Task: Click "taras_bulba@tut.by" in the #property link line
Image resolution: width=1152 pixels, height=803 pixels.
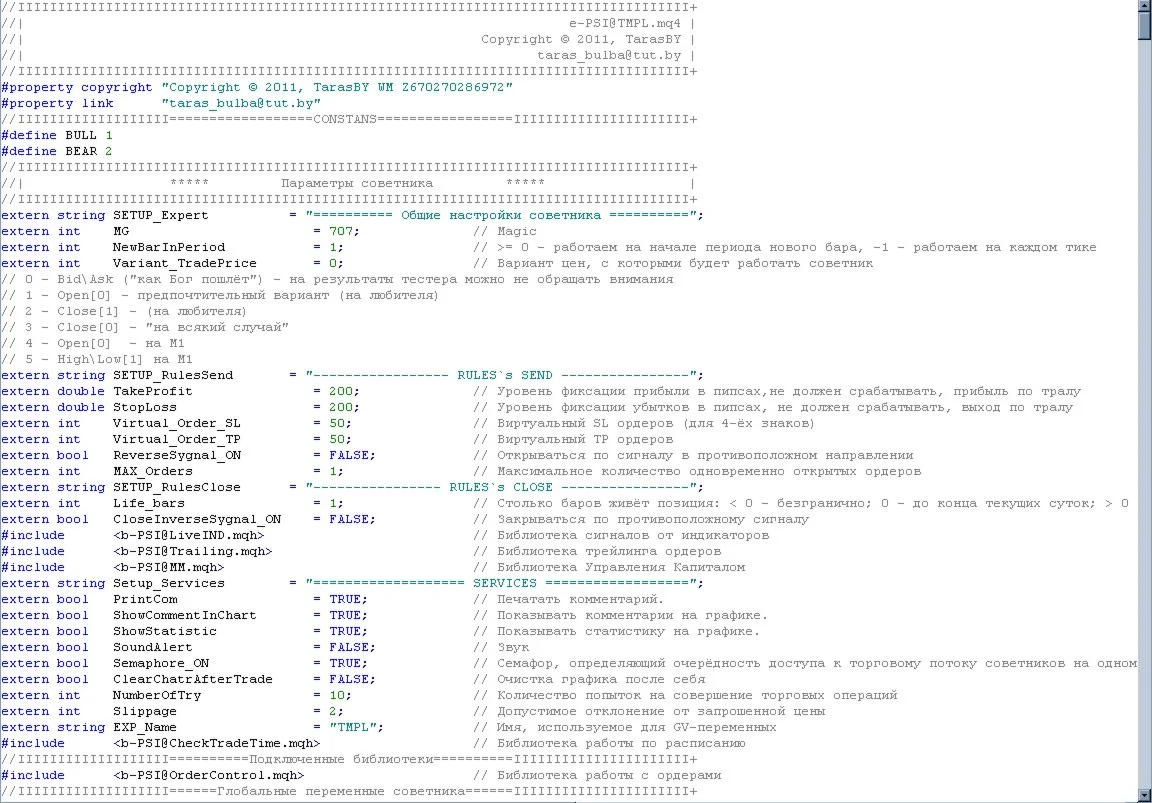Action: tap(240, 103)
